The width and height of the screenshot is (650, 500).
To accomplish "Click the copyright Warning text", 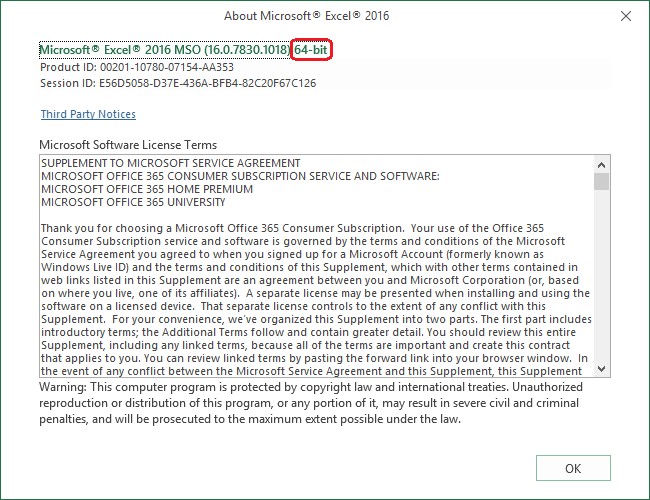I will tap(311, 403).
